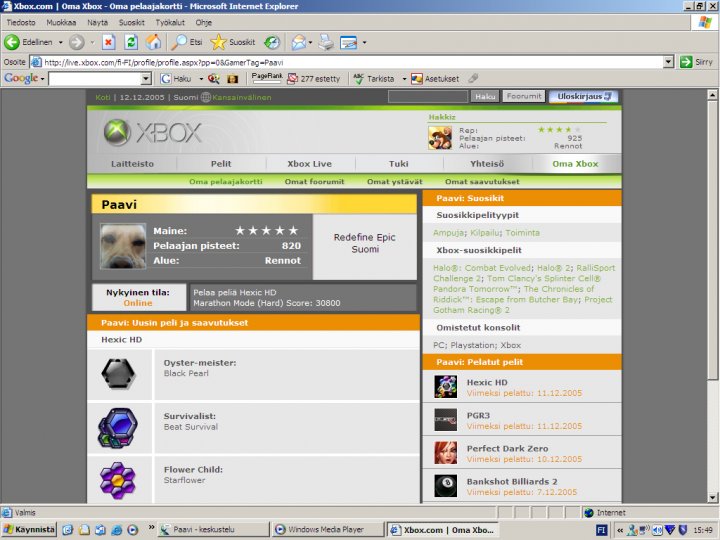Viewport: 720px width, 540px height.
Task: Open the Näytä menu
Action: click(97, 22)
